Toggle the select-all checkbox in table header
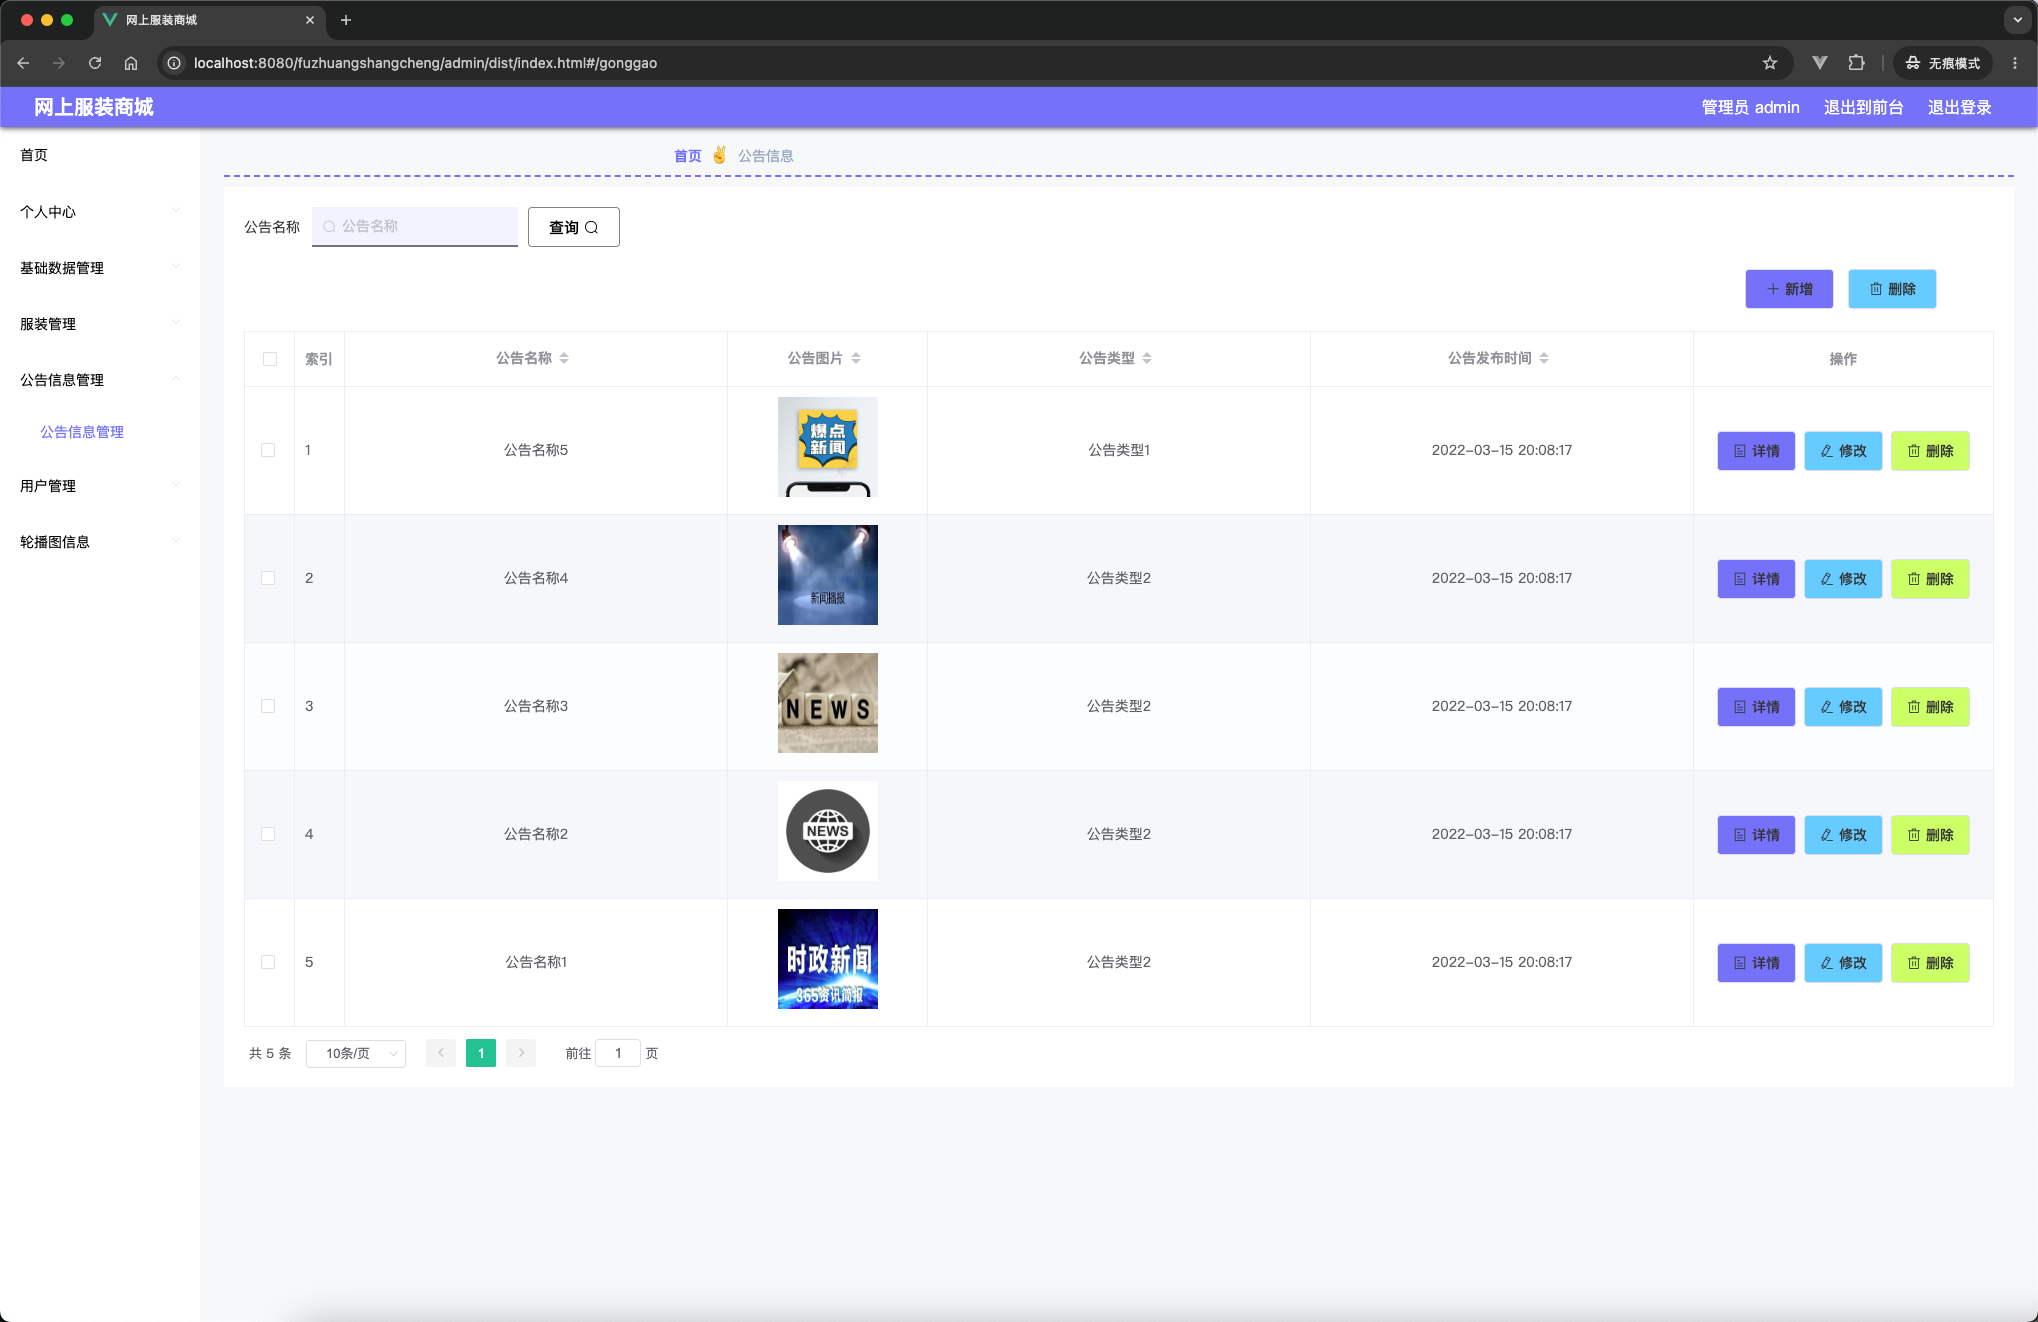This screenshot has width=2038, height=1322. pos(270,359)
